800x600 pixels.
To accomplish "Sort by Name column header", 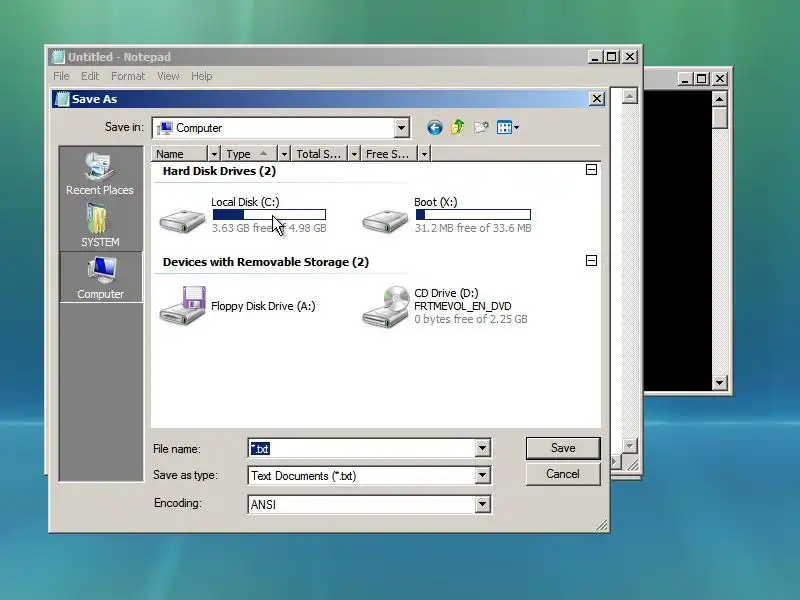I will [x=180, y=154].
